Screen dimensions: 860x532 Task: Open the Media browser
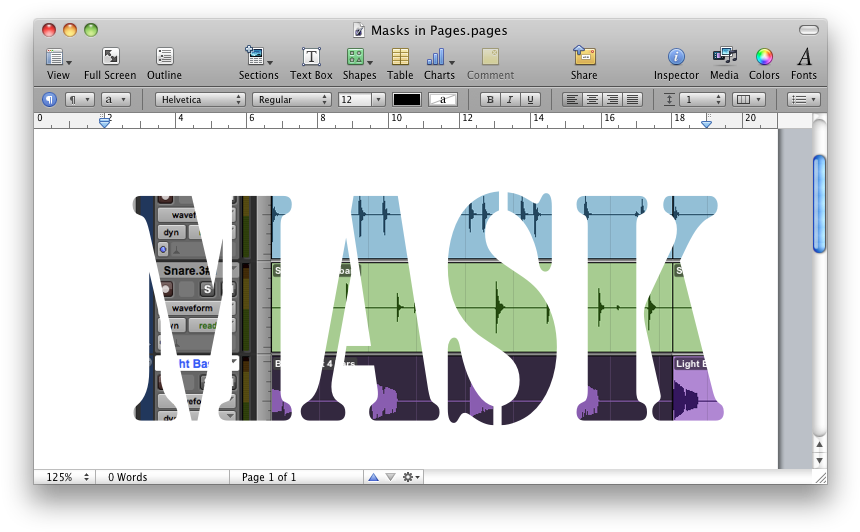[x=724, y=64]
